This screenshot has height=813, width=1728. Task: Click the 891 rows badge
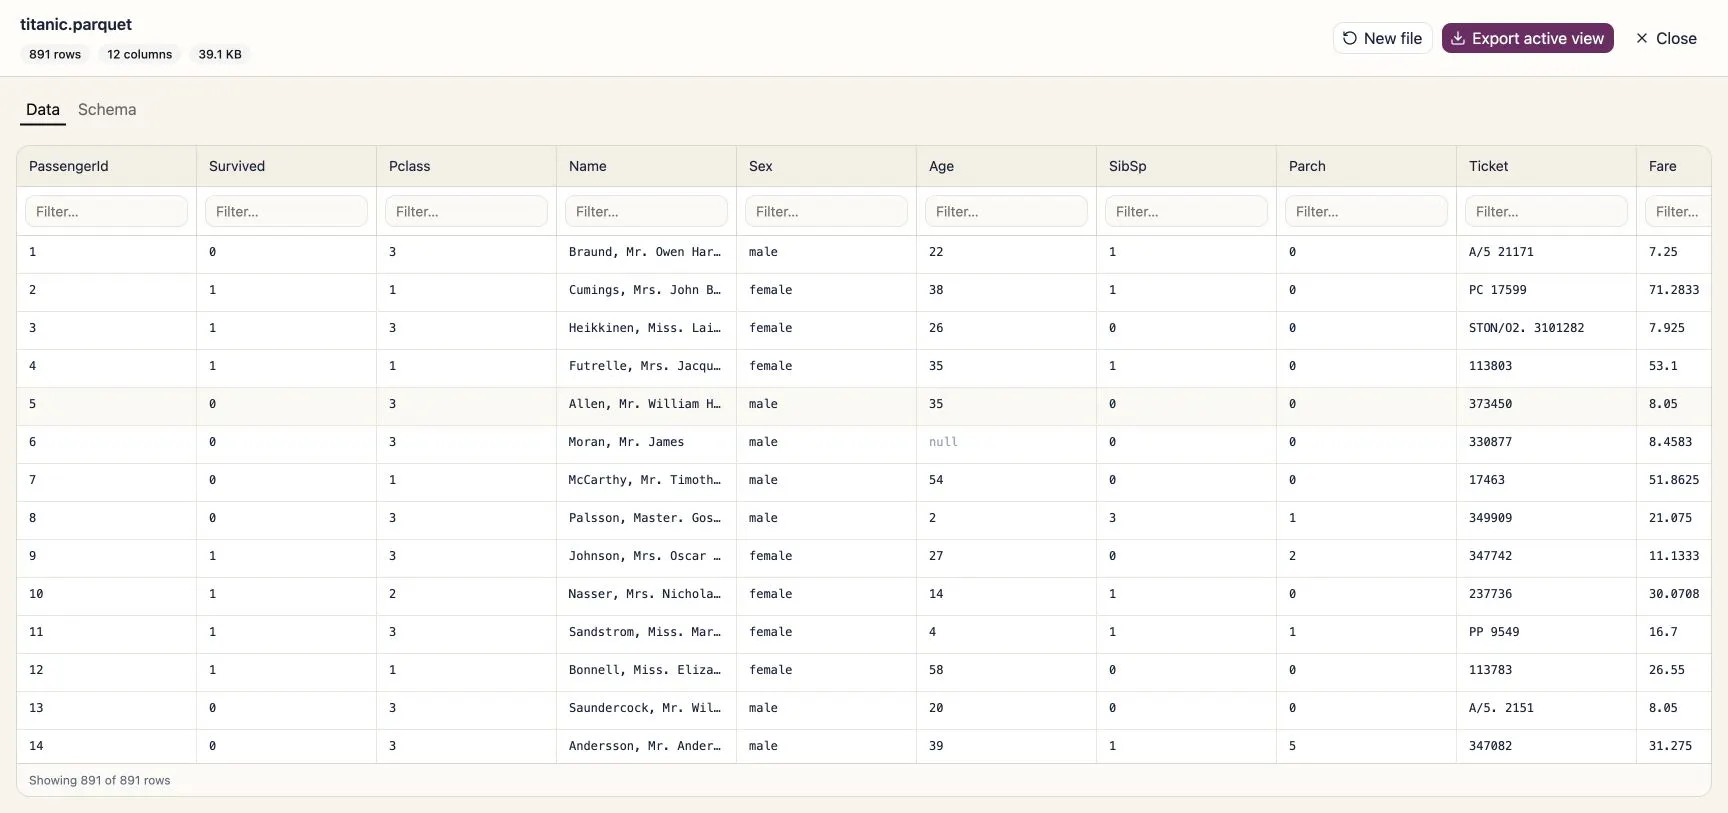[x=55, y=54]
